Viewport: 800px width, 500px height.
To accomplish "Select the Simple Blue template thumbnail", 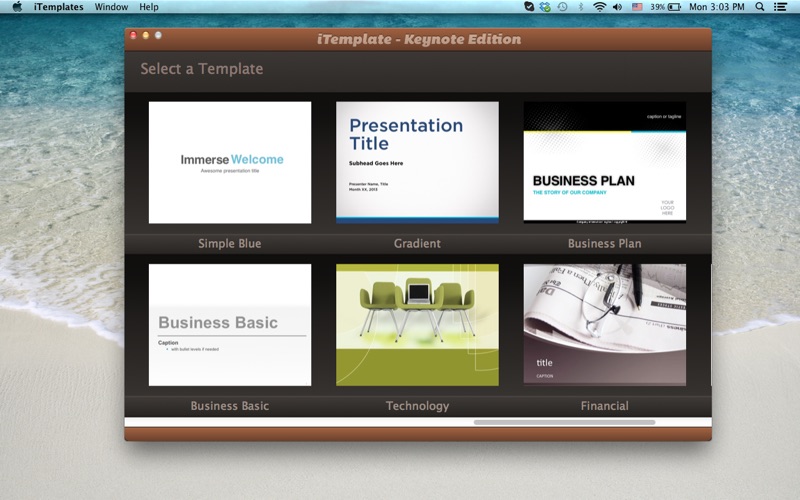I will coord(230,162).
